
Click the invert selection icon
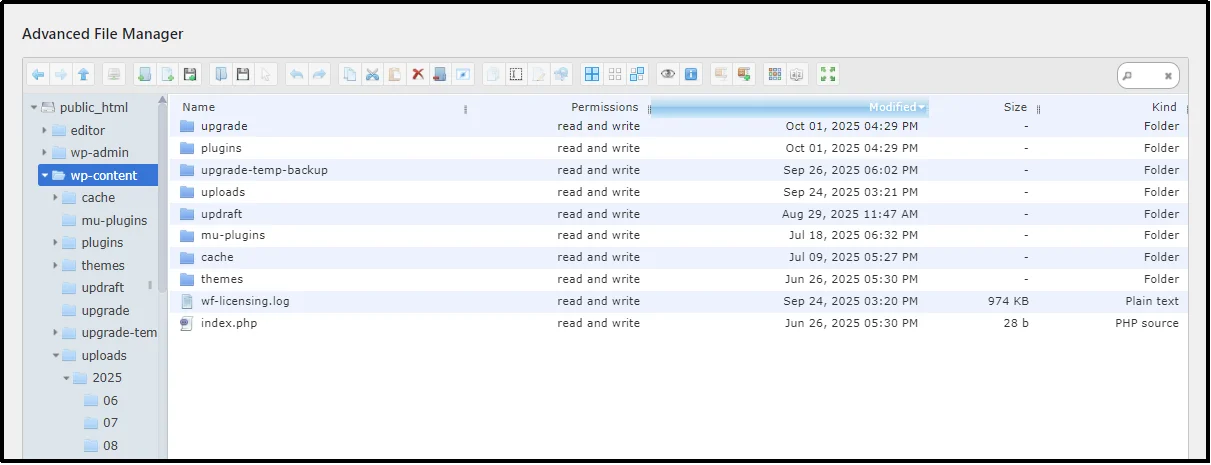tap(637, 74)
